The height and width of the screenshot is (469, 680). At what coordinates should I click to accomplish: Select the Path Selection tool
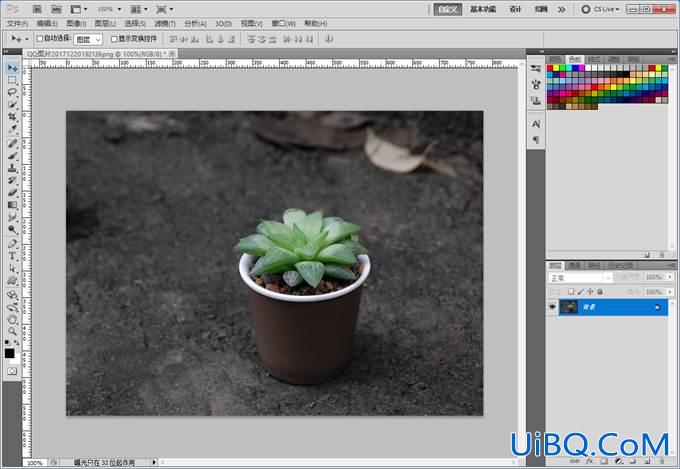[x=12, y=269]
